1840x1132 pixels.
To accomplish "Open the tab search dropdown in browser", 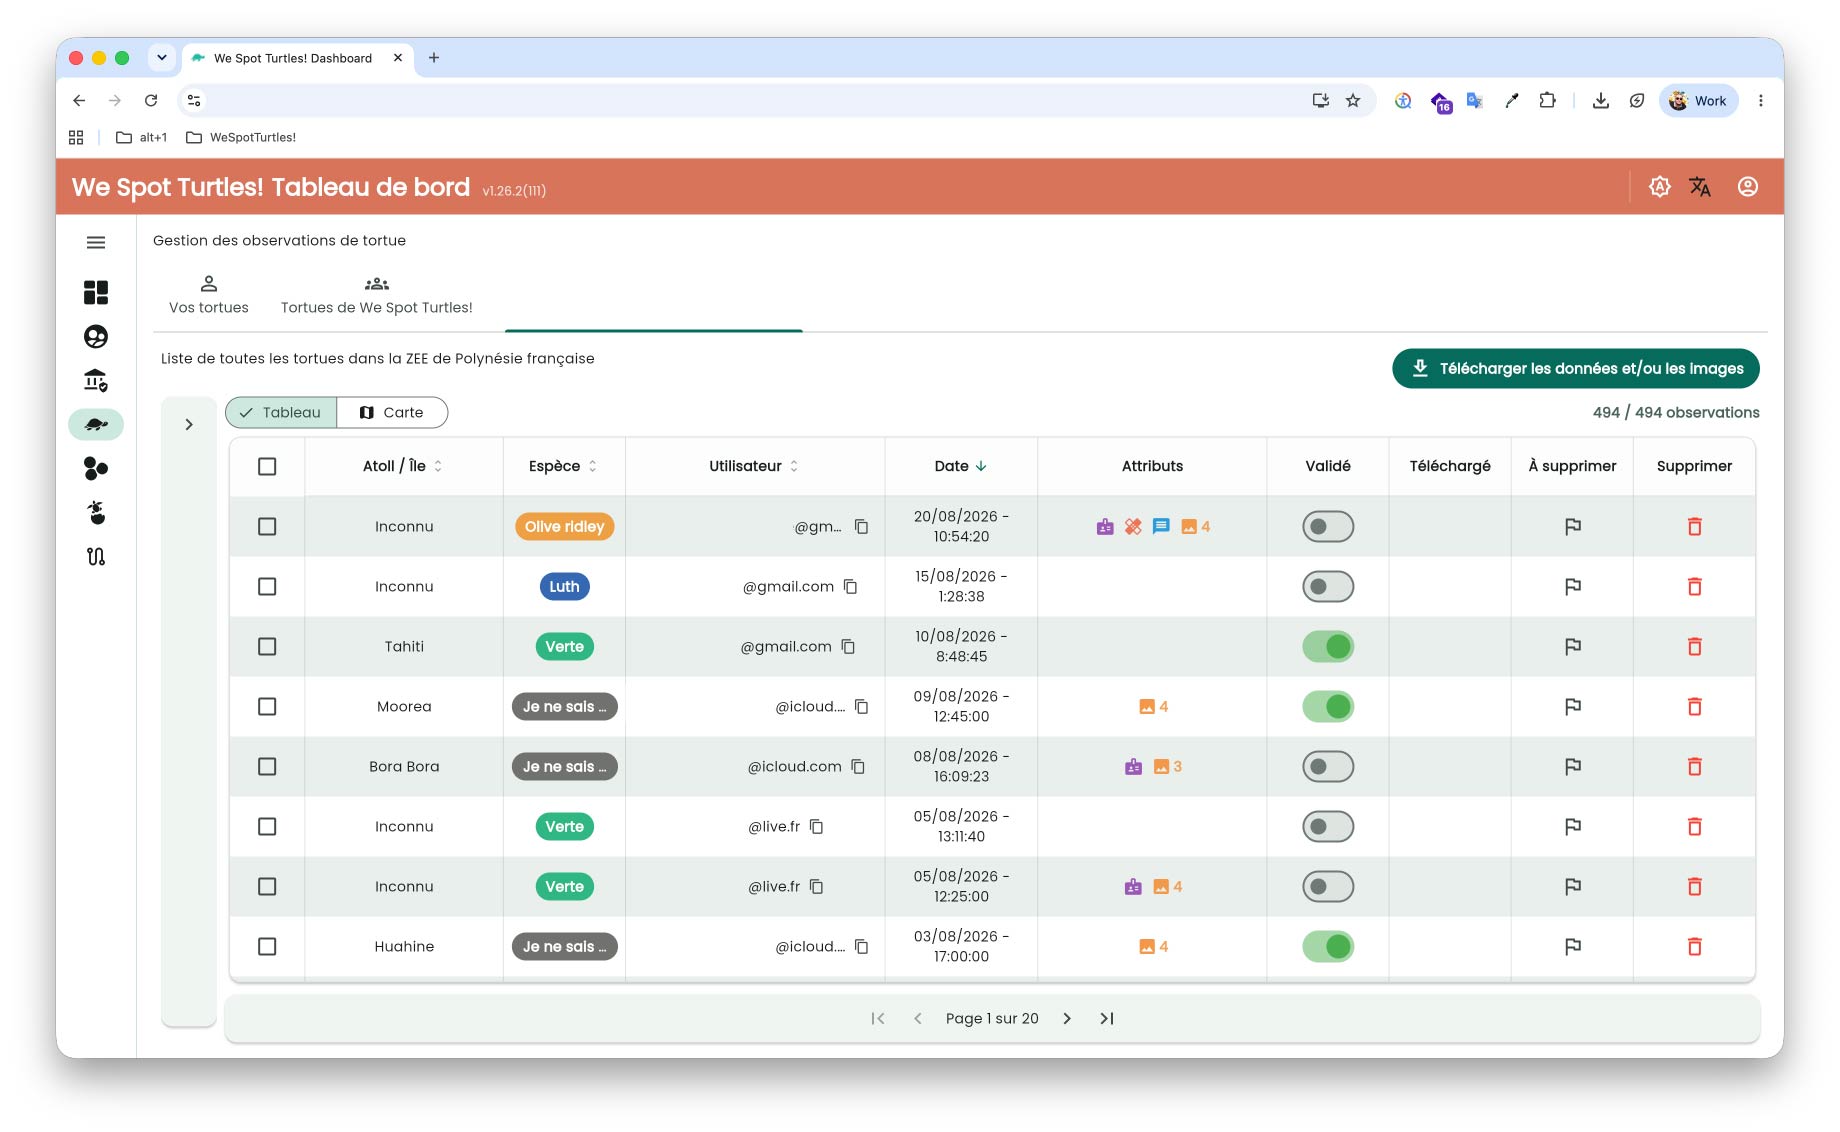I will tap(162, 58).
